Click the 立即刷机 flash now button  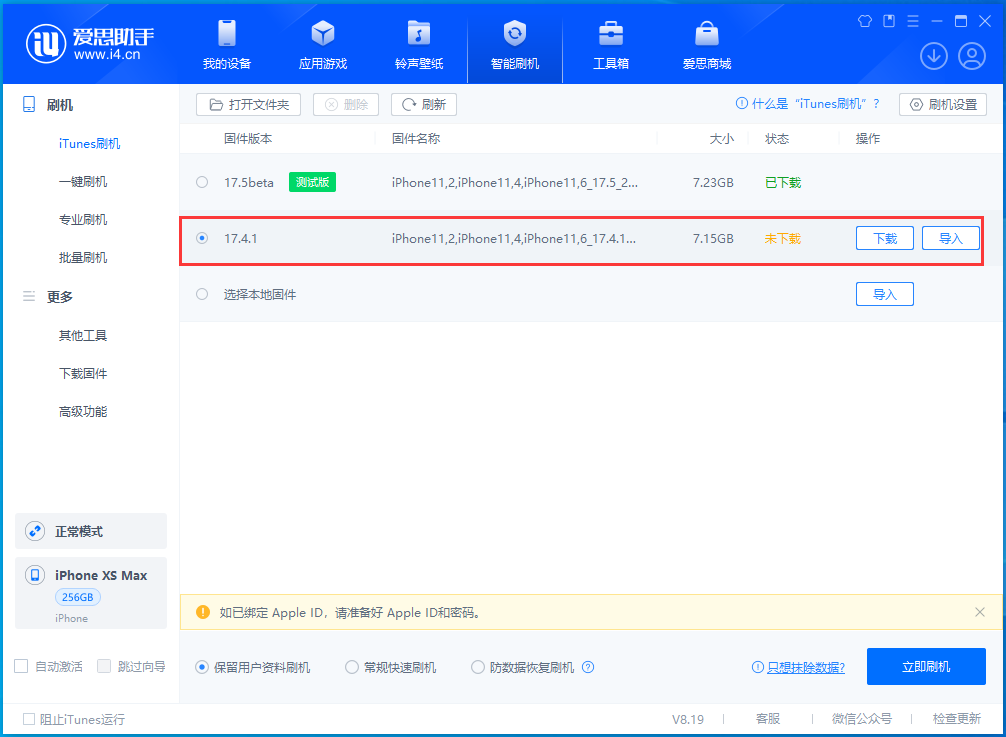[x=926, y=666]
